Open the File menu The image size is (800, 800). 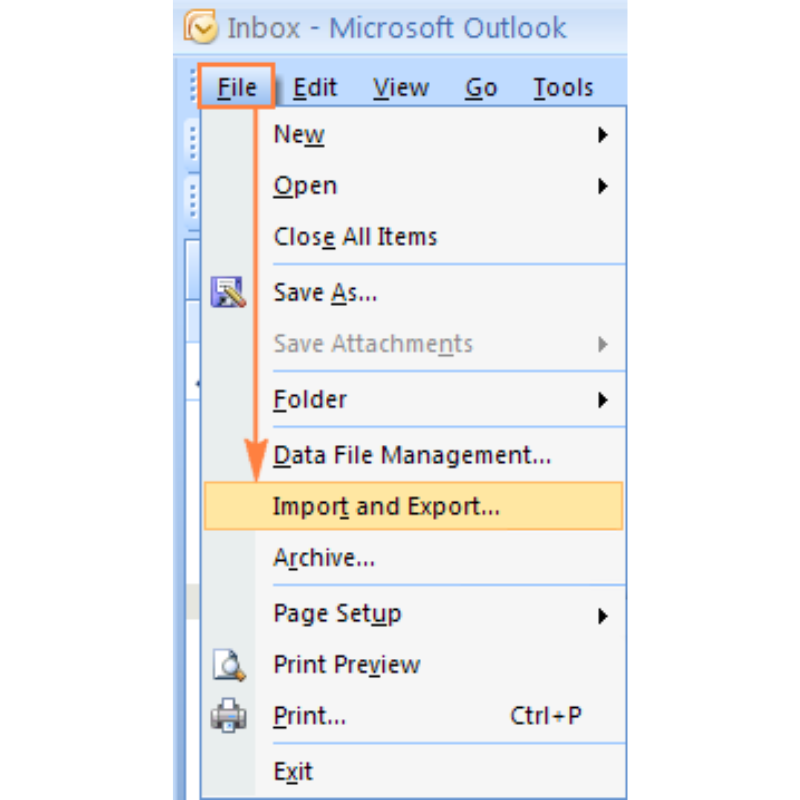coord(237,87)
